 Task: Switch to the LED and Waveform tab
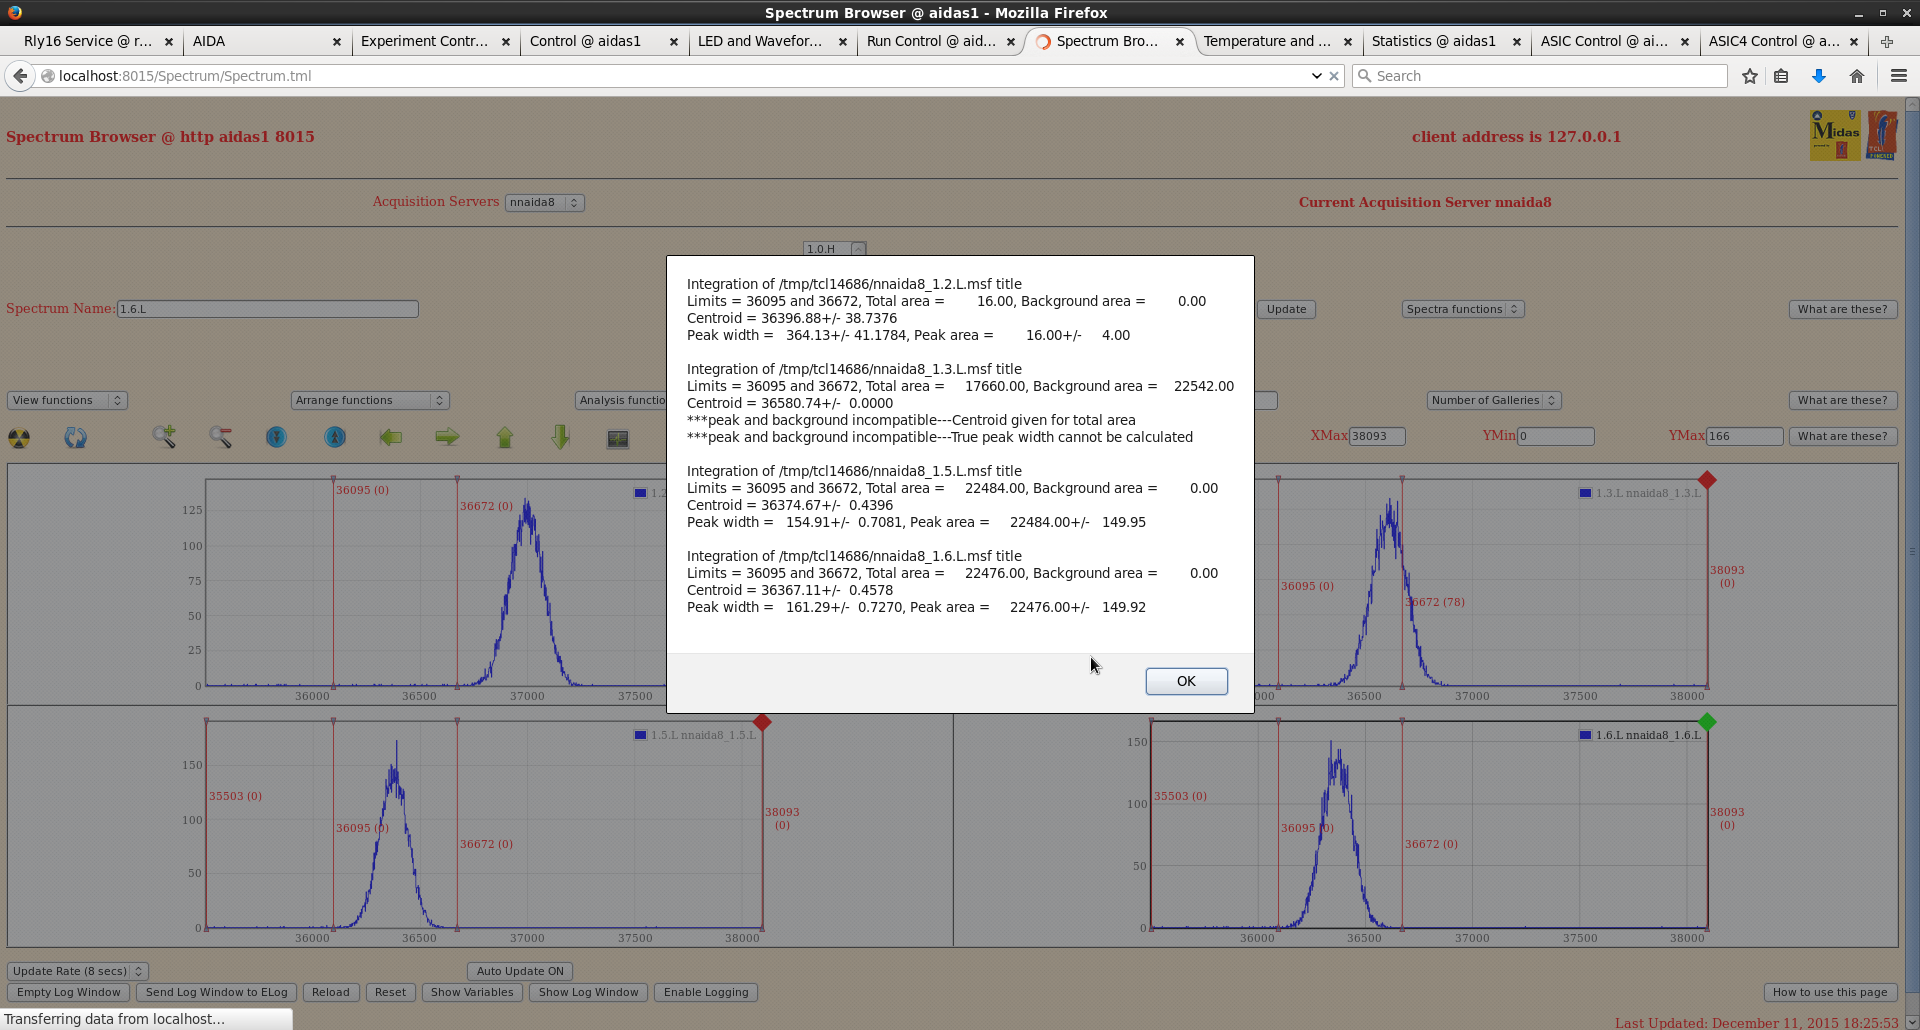click(760, 41)
